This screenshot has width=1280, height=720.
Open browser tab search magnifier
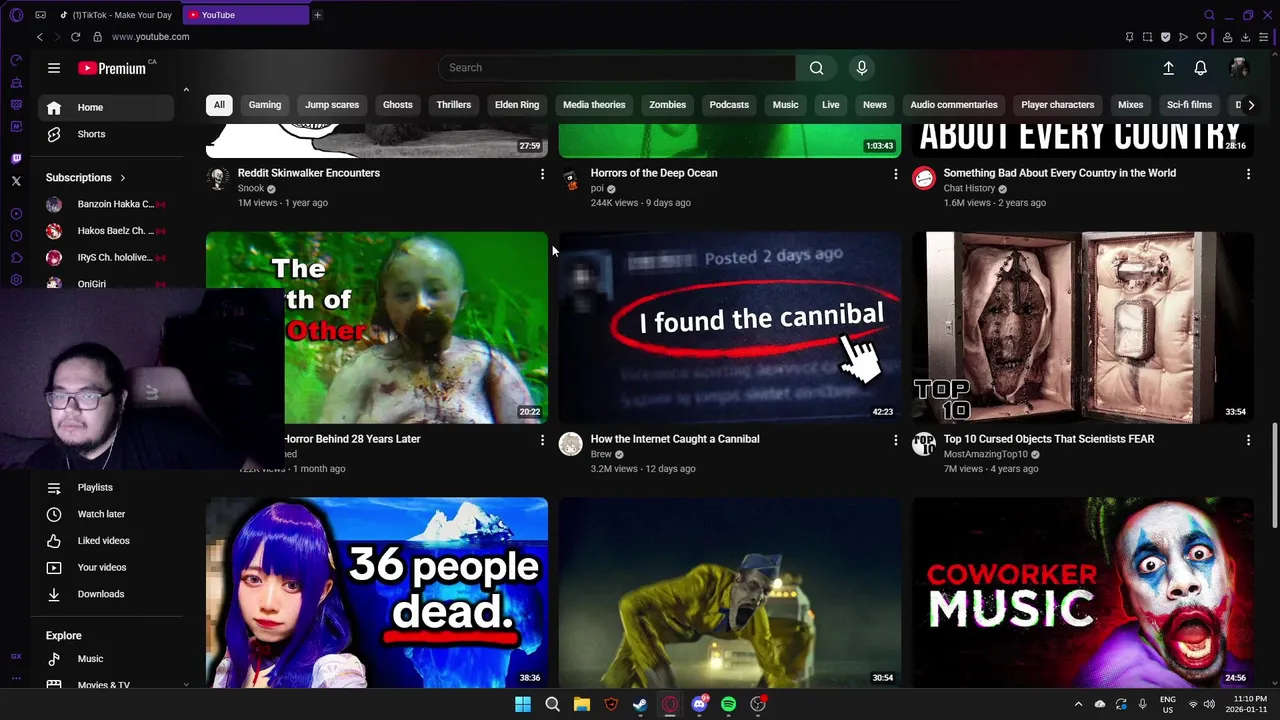pyautogui.click(x=1209, y=15)
